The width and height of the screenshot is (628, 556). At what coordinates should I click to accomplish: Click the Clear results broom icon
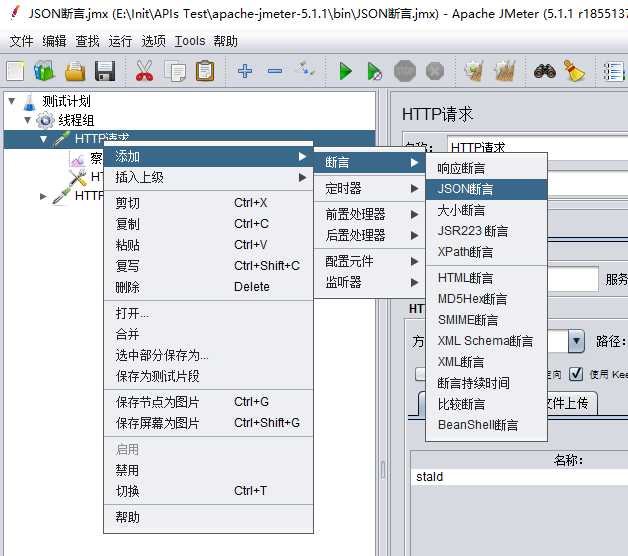(475, 71)
